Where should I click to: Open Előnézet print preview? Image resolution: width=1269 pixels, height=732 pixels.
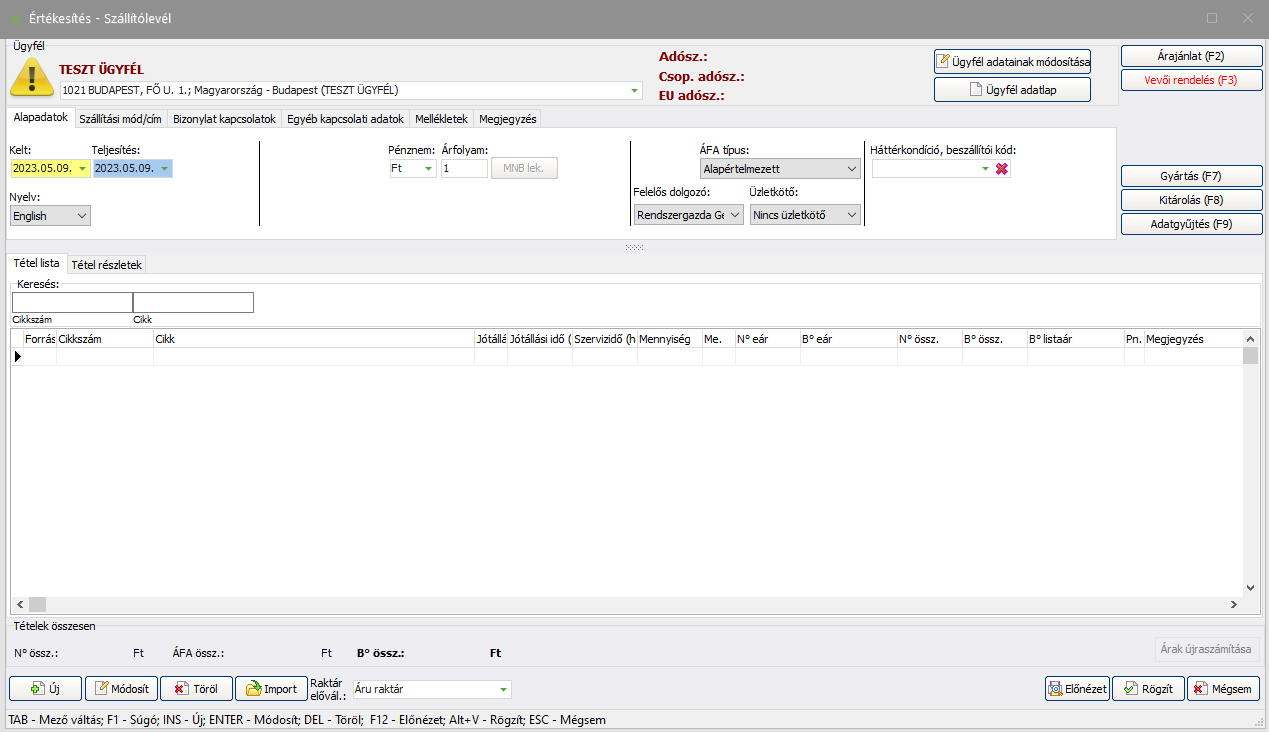1077,688
